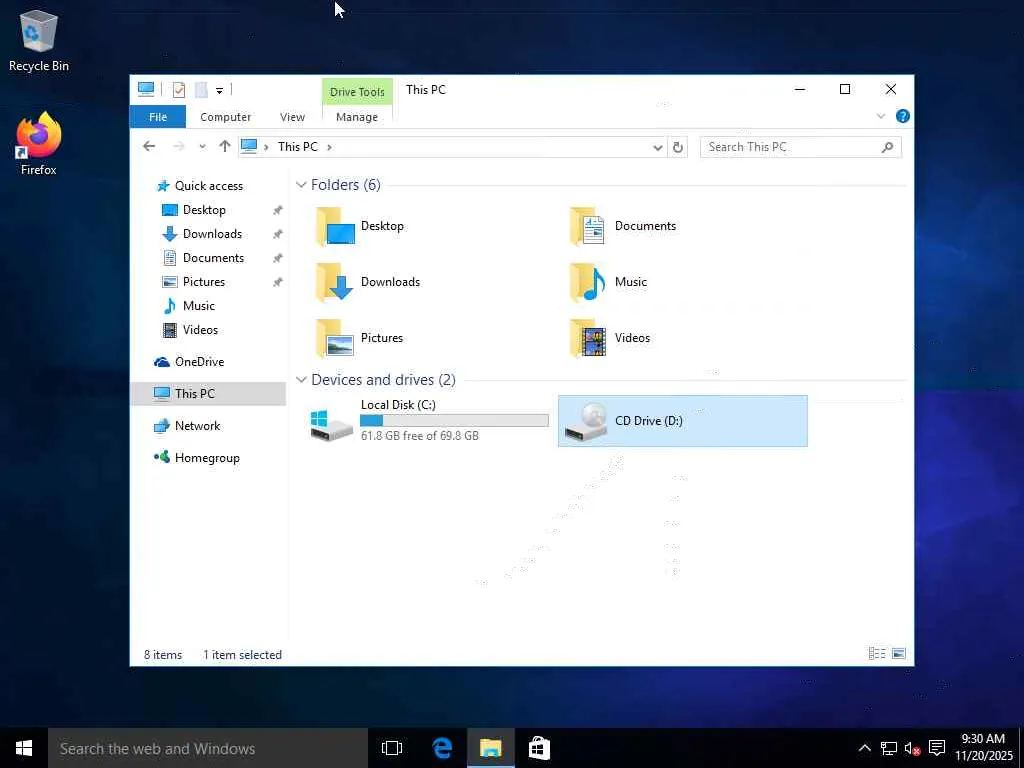The image size is (1024, 768).
Task: Click the pin icon next to Desktop
Action: pyautogui.click(x=278, y=210)
